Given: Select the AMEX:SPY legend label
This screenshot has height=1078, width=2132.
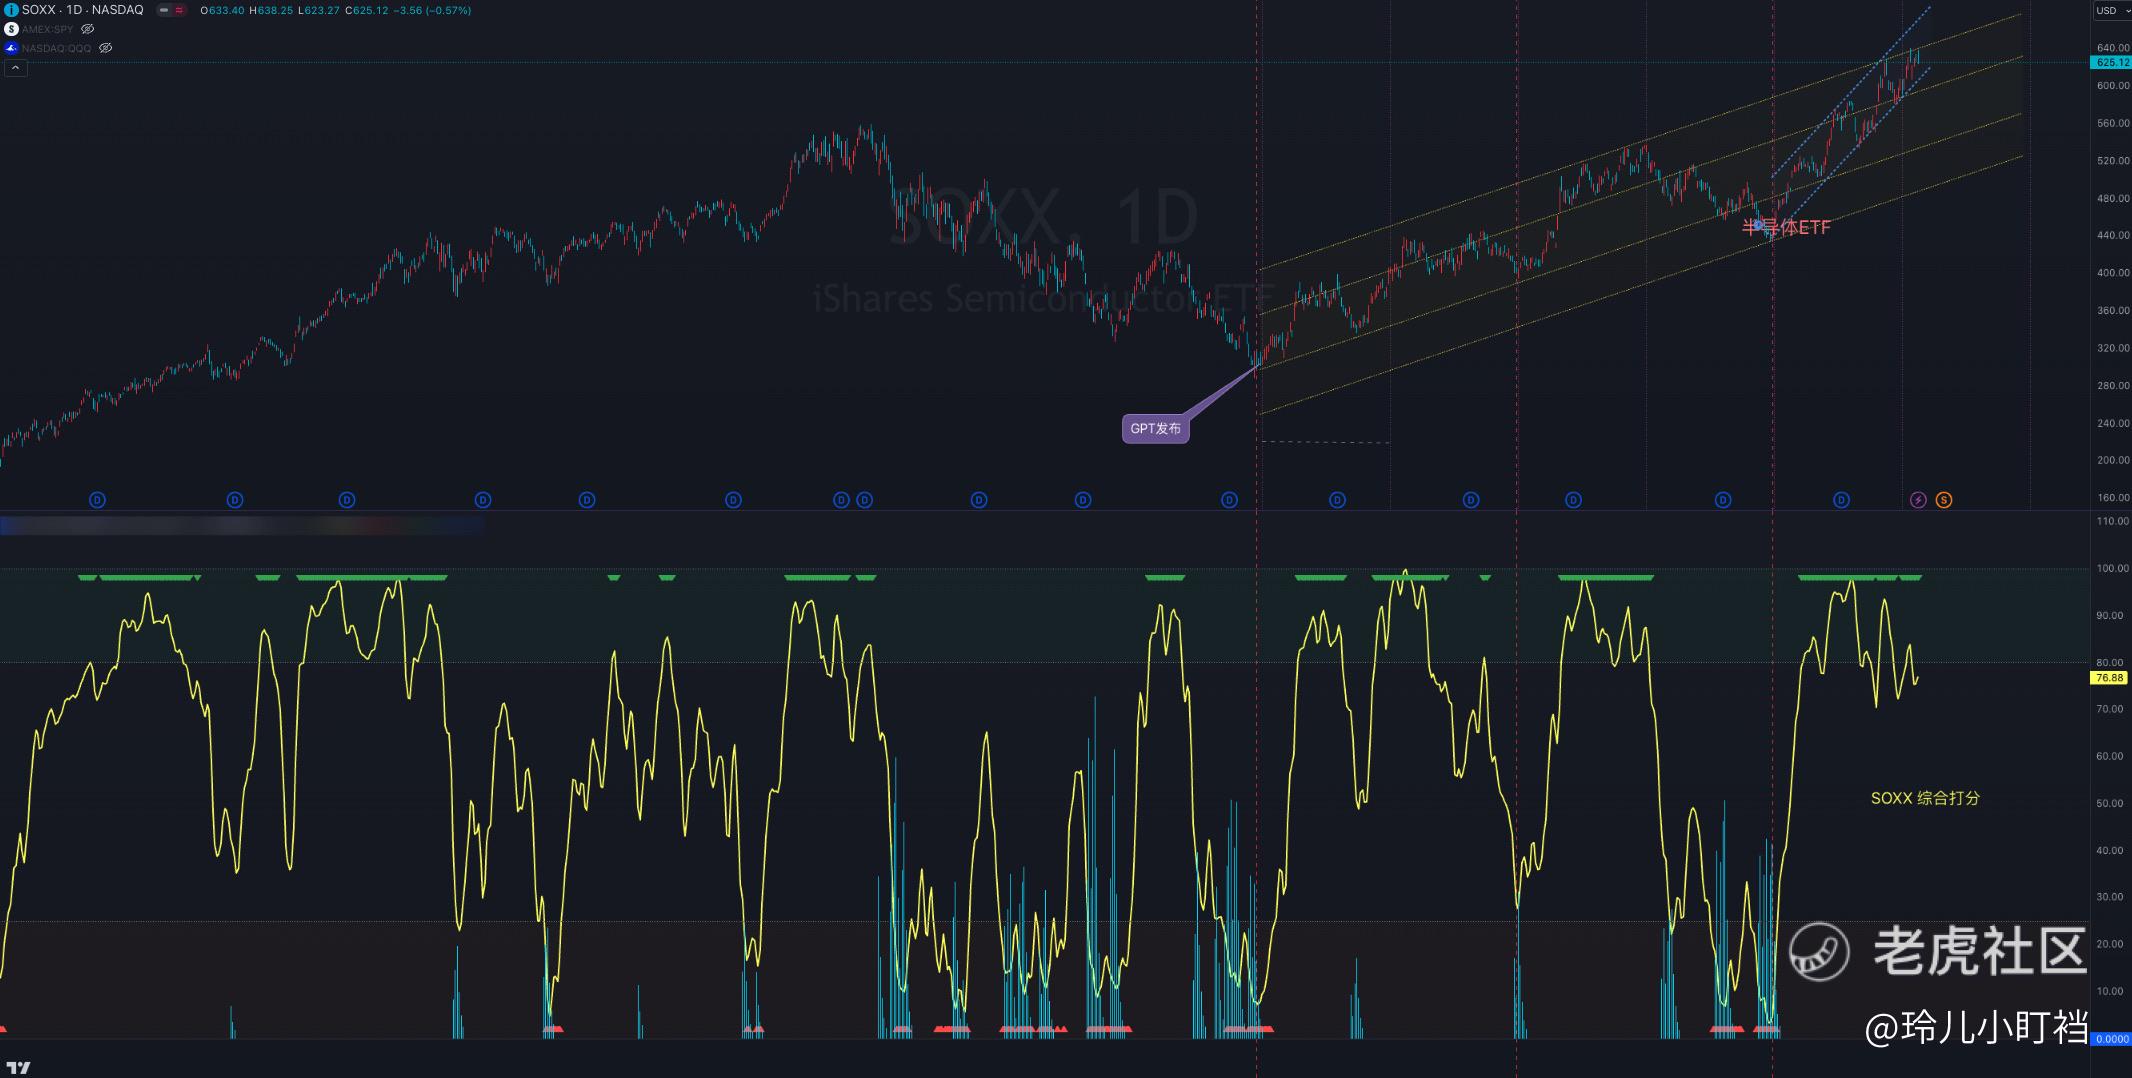Looking at the screenshot, I should [x=48, y=29].
